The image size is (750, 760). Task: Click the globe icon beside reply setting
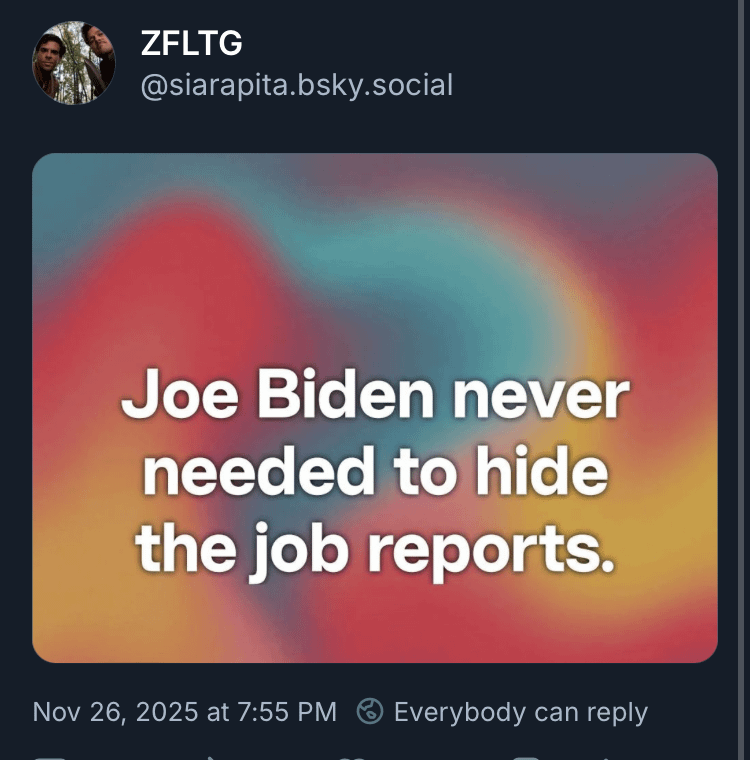[370, 711]
